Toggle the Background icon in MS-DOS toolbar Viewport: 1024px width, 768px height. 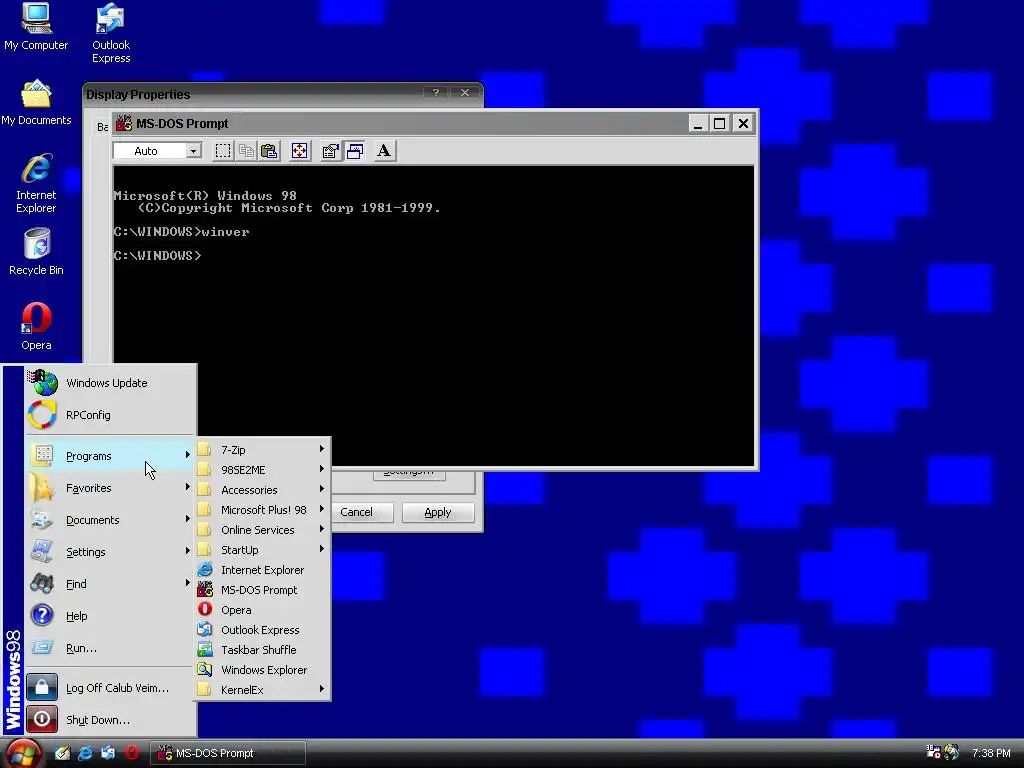(355, 151)
